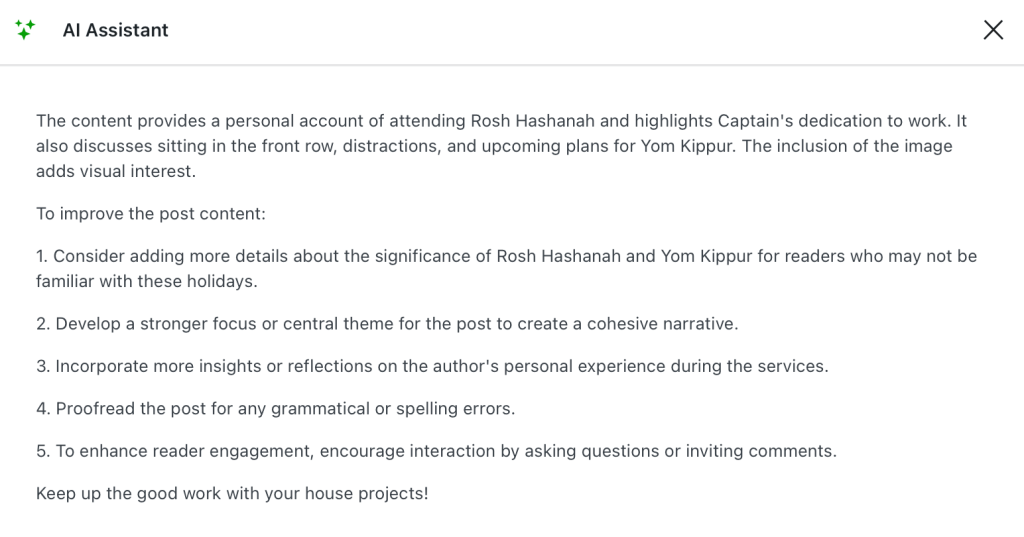Click the phrase "familiar with these holidays"
The image size is (1024, 537).
(x=147, y=281)
